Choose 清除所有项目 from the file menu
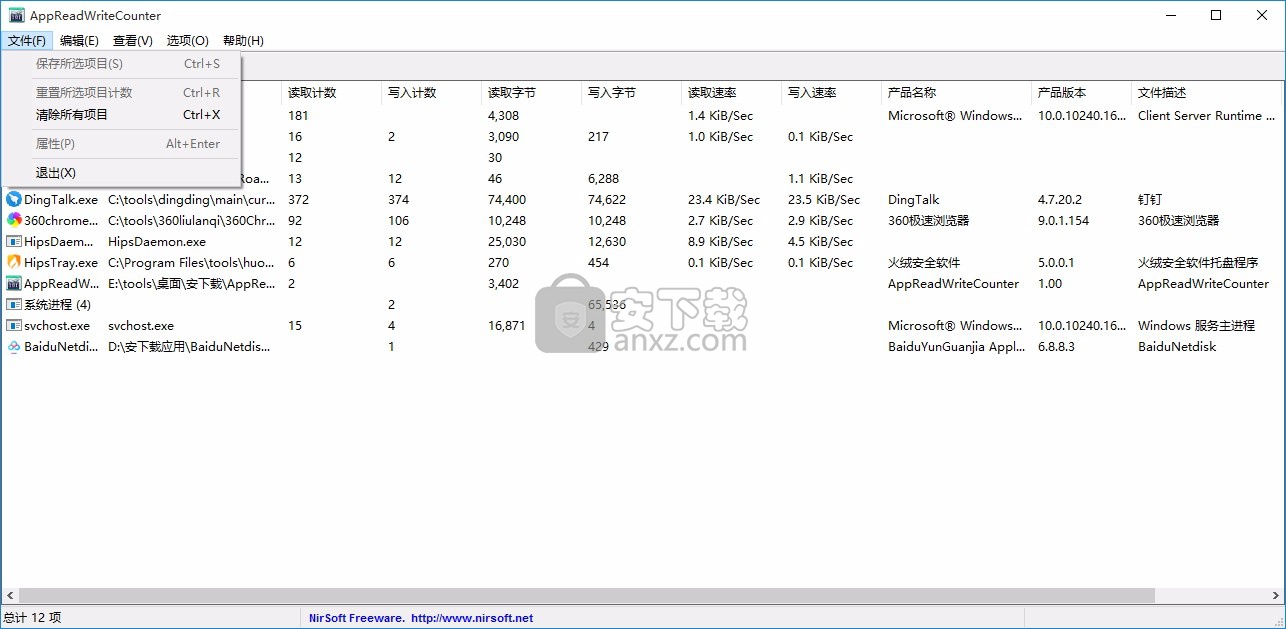This screenshot has height=629, width=1286. pos(121,115)
